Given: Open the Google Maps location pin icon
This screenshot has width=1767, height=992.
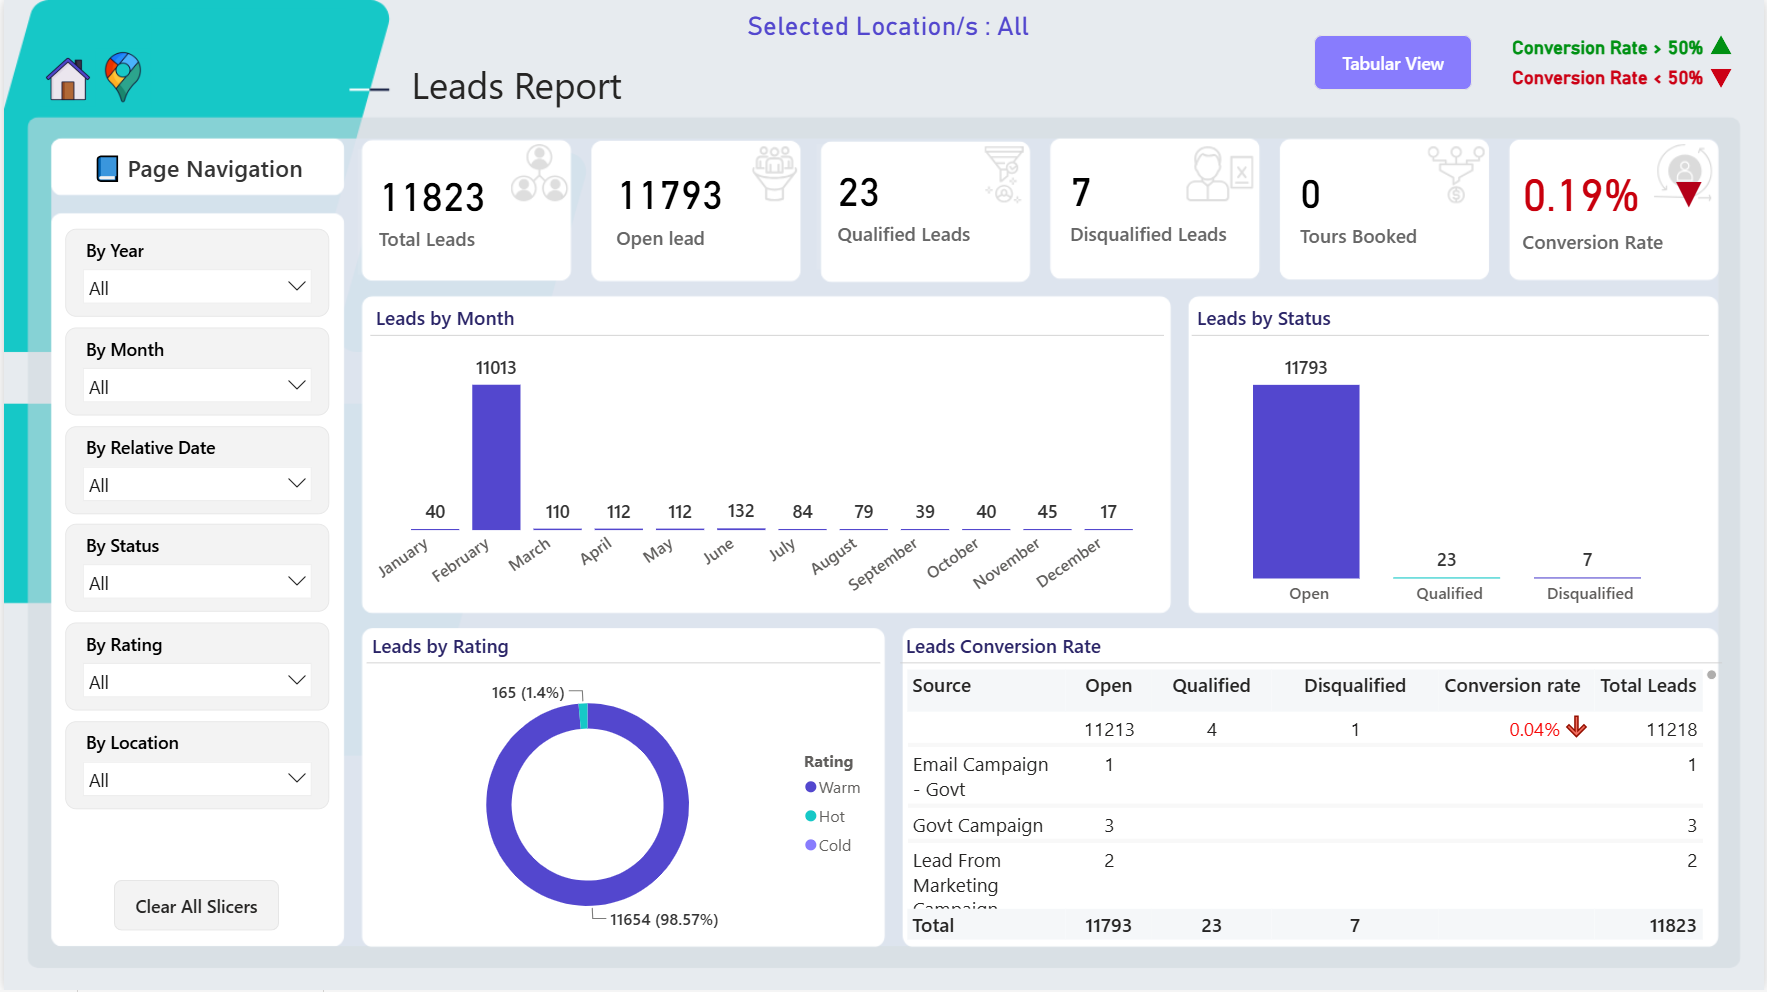Looking at the screenshot, I should coord(123,77).
